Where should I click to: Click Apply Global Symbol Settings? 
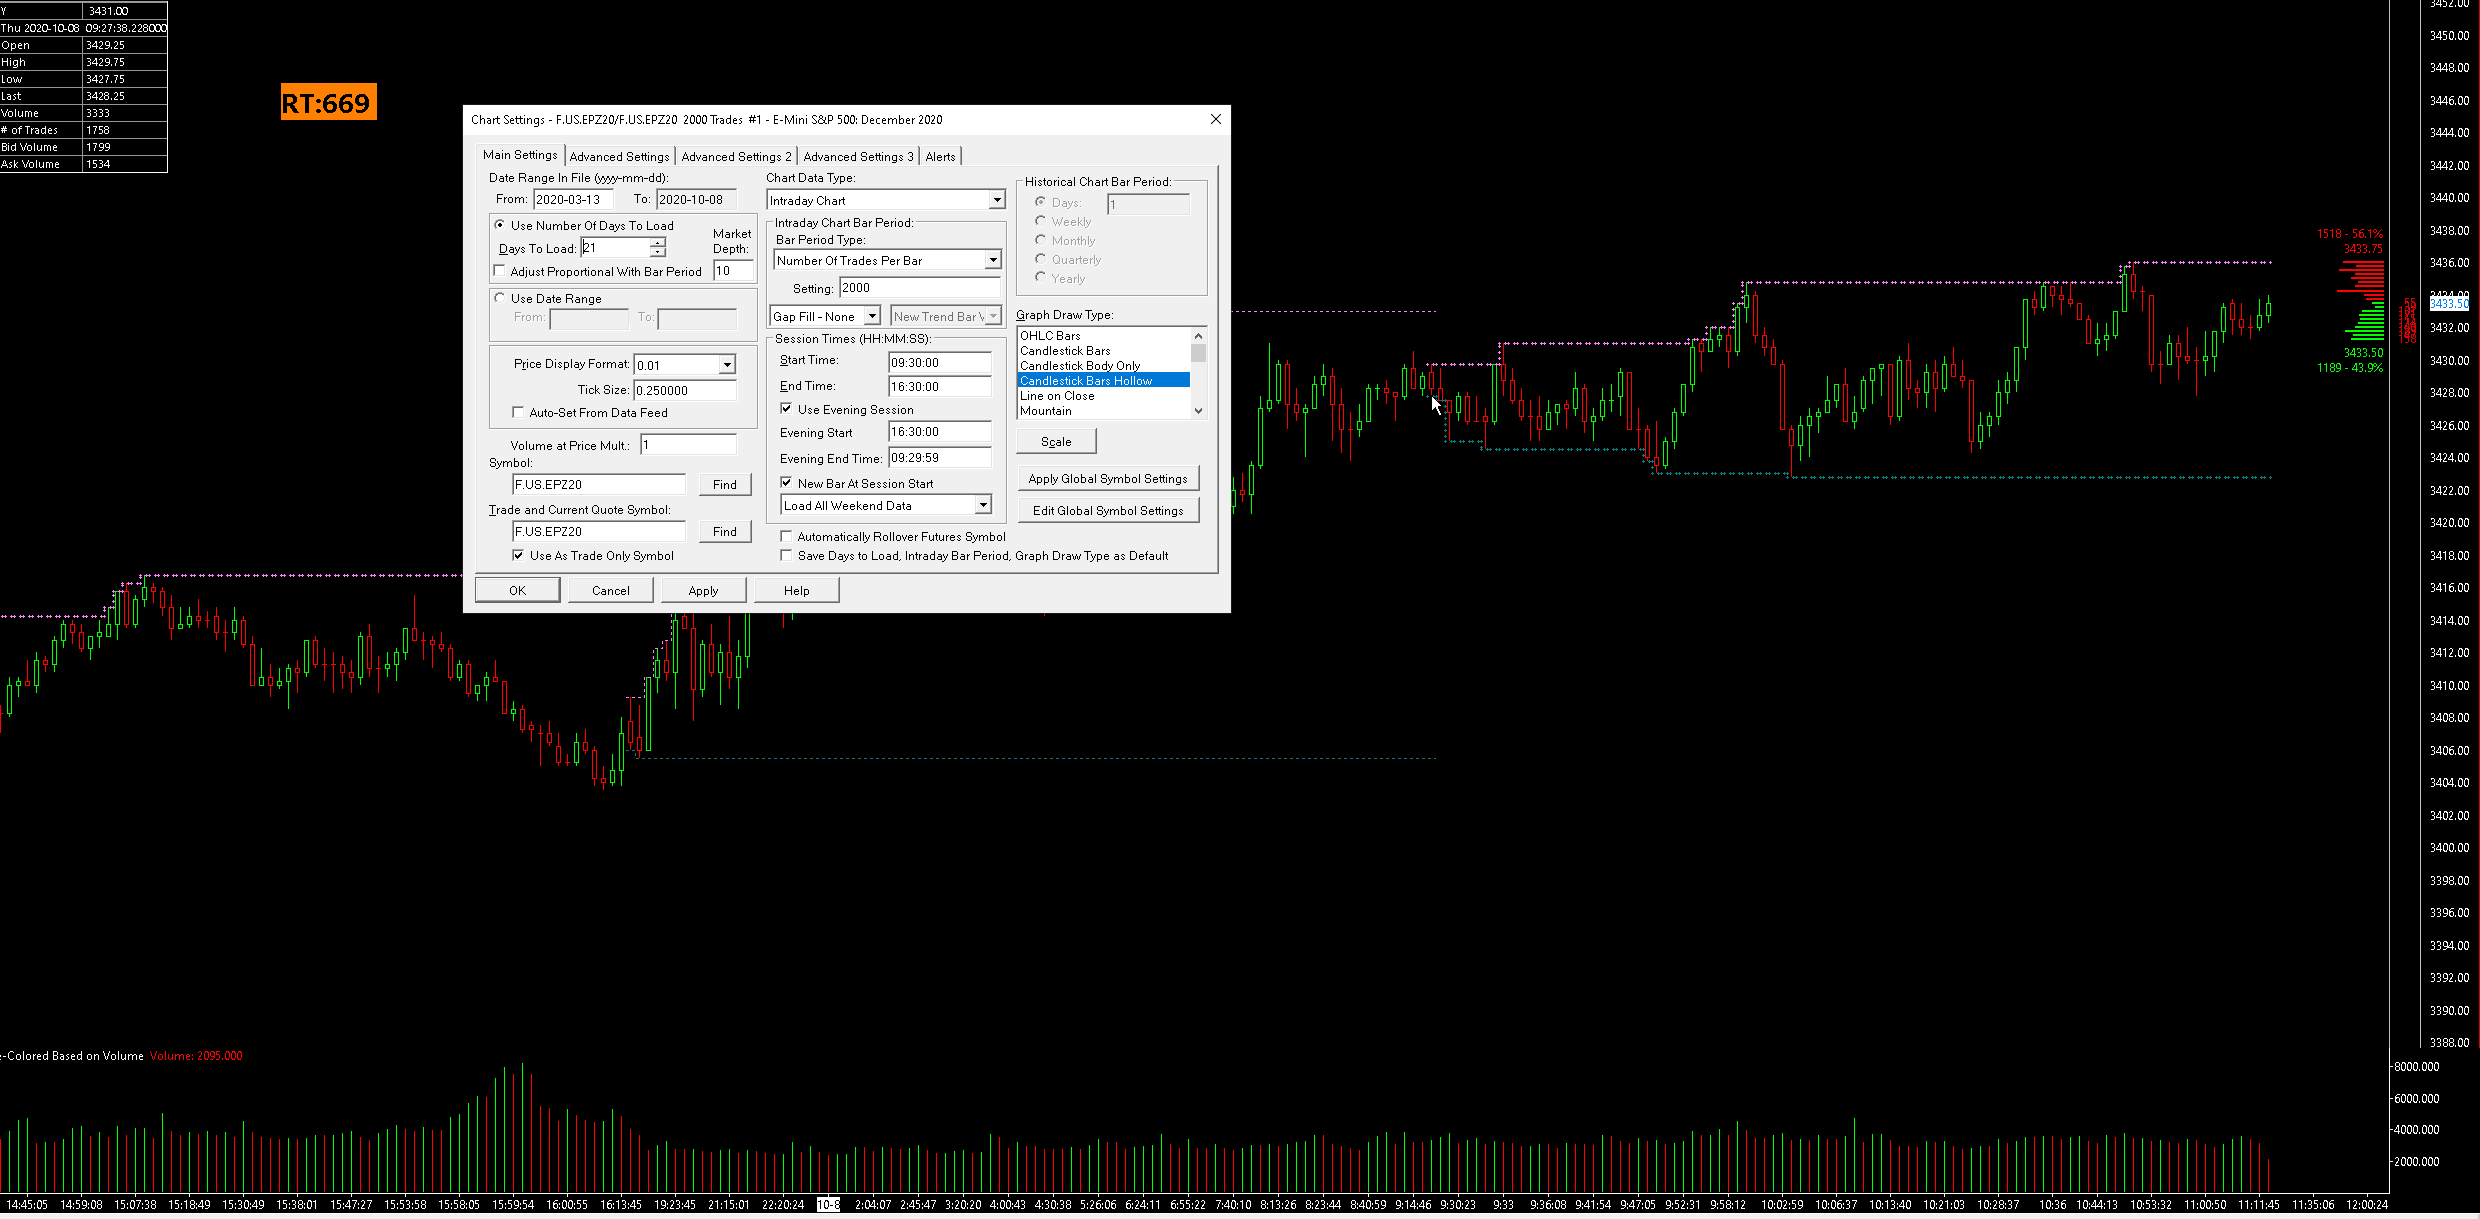1108,479
